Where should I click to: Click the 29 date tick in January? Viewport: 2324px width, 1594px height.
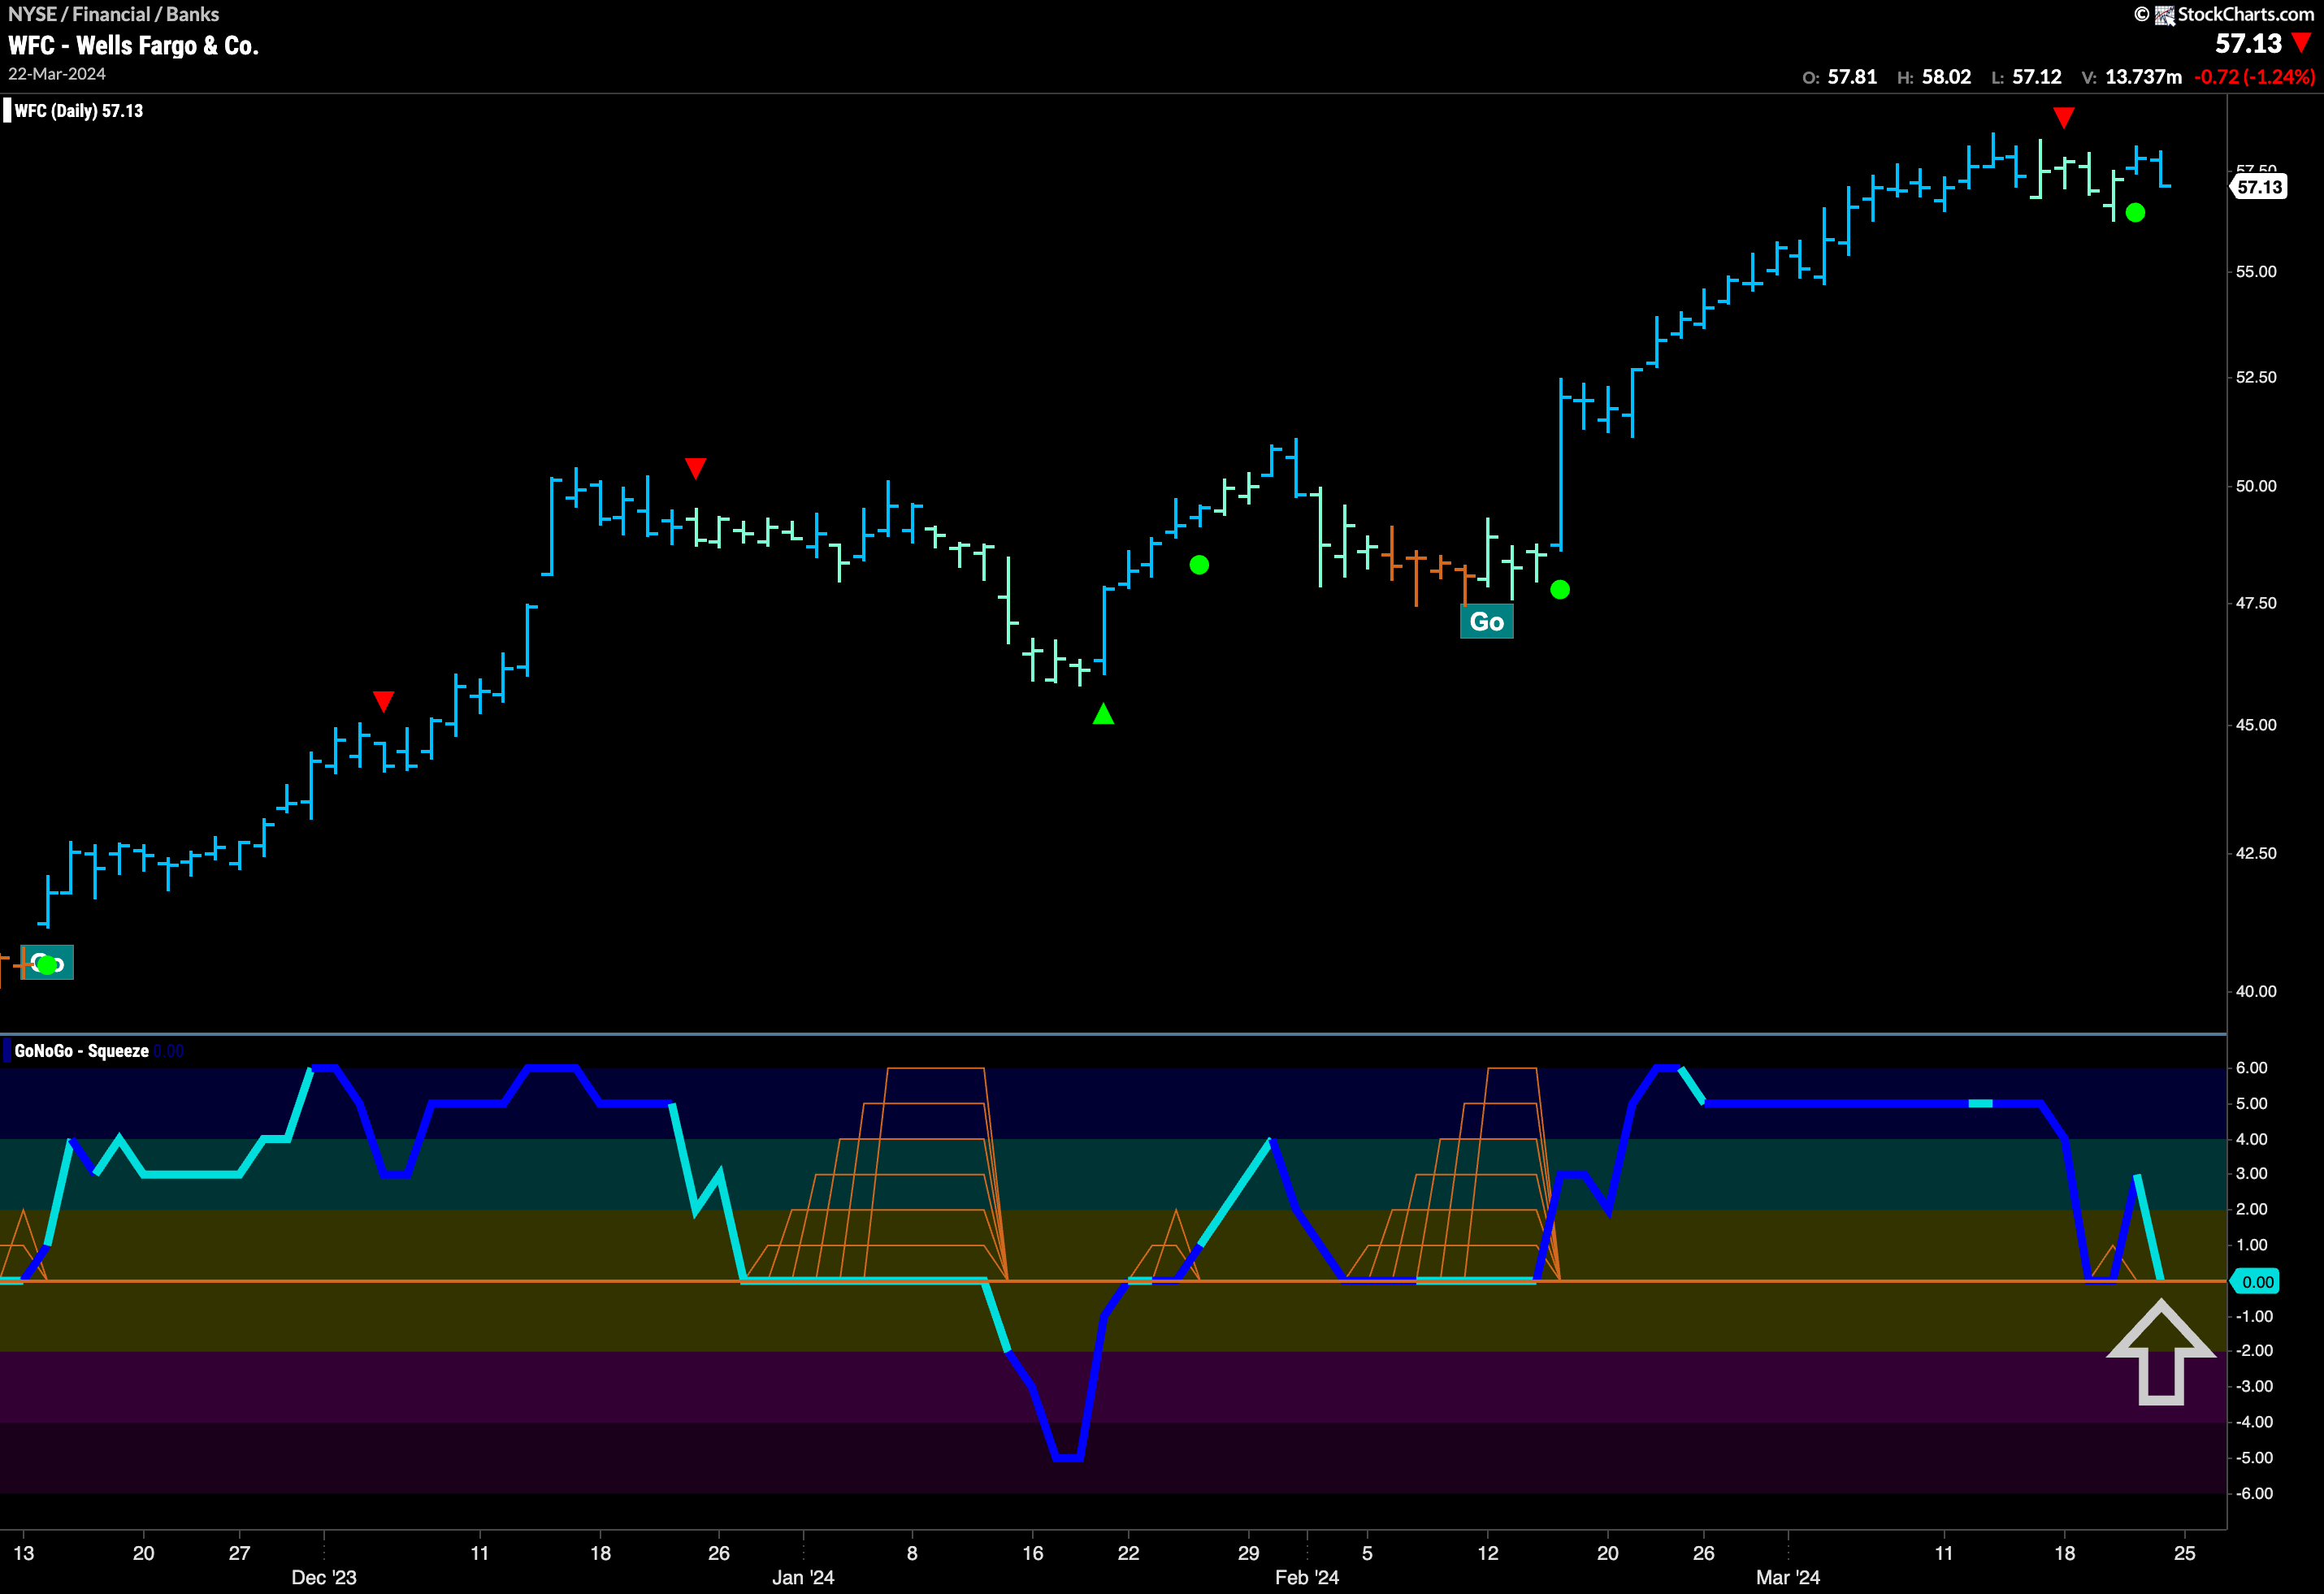click(x=1249, y=1553)
